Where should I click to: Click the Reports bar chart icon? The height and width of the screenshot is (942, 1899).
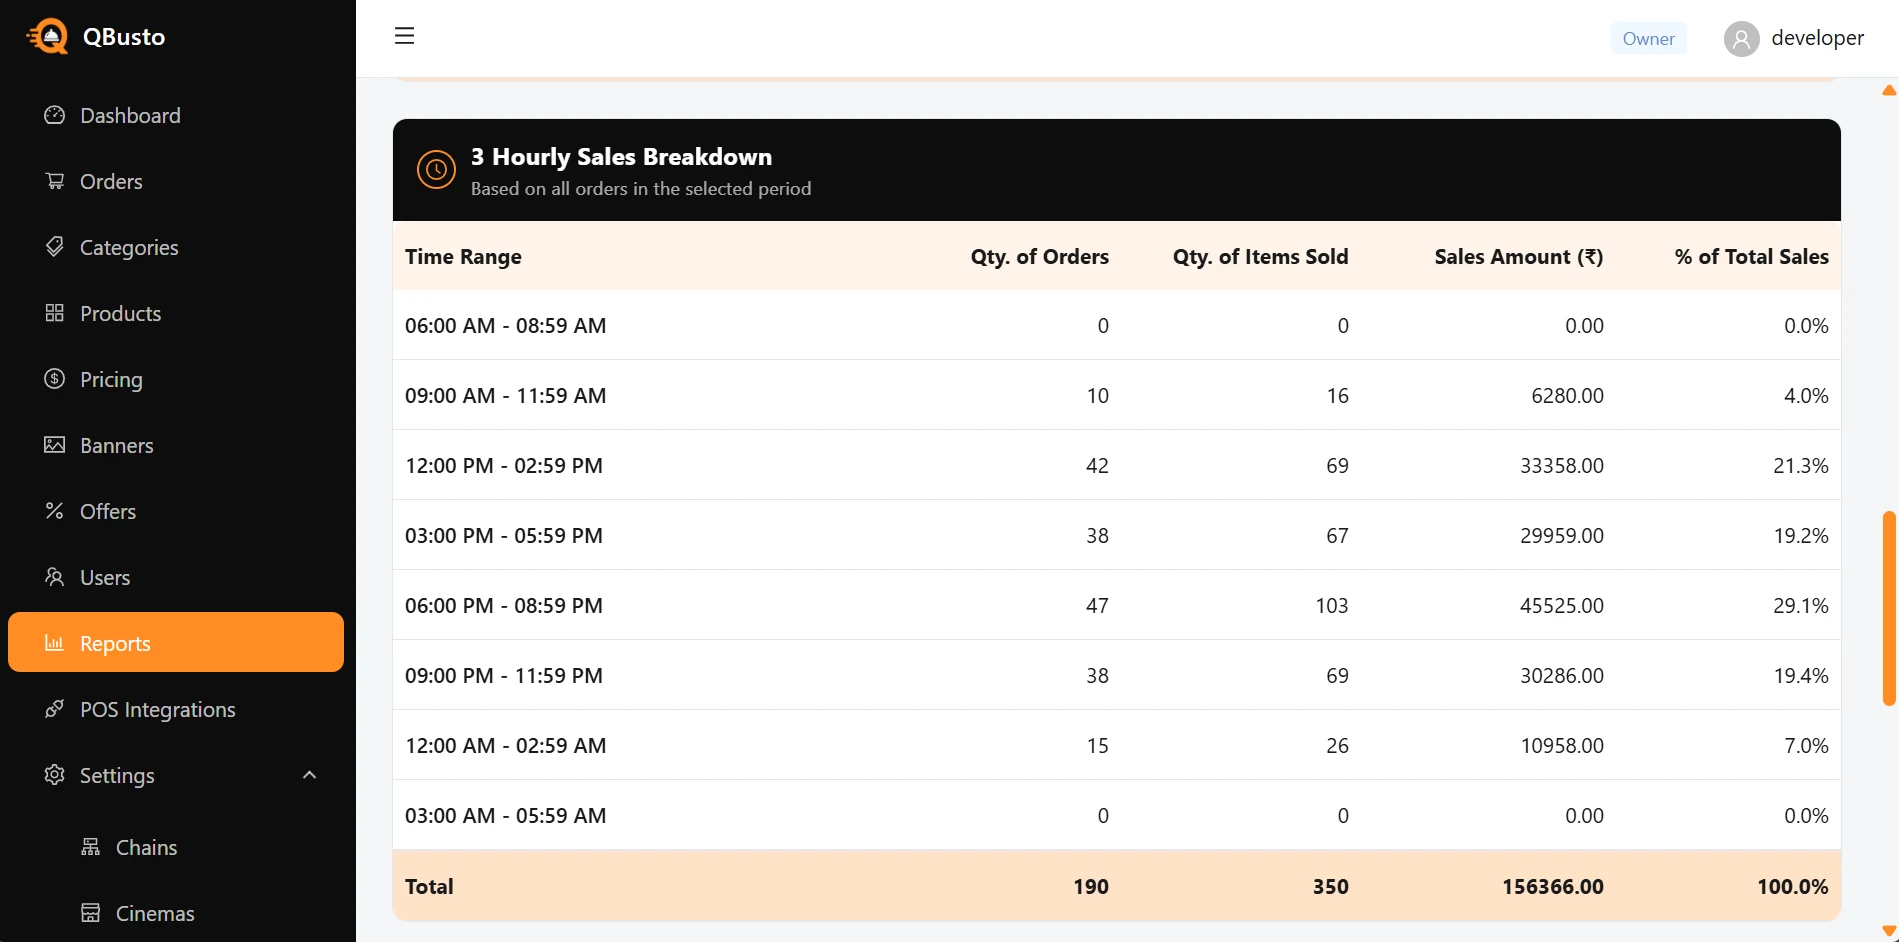point(54,643)
